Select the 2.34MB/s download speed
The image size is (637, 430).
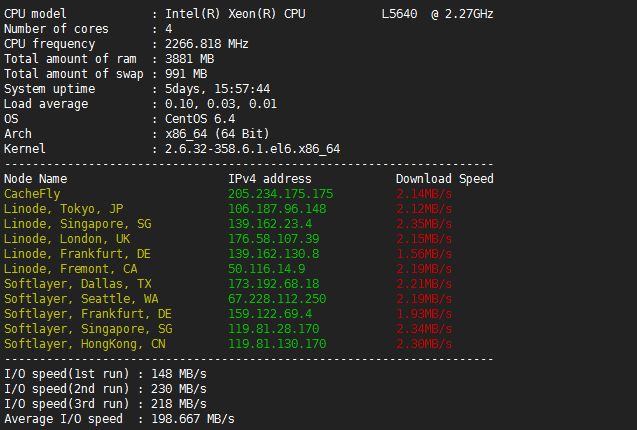[x=424, y=329]
